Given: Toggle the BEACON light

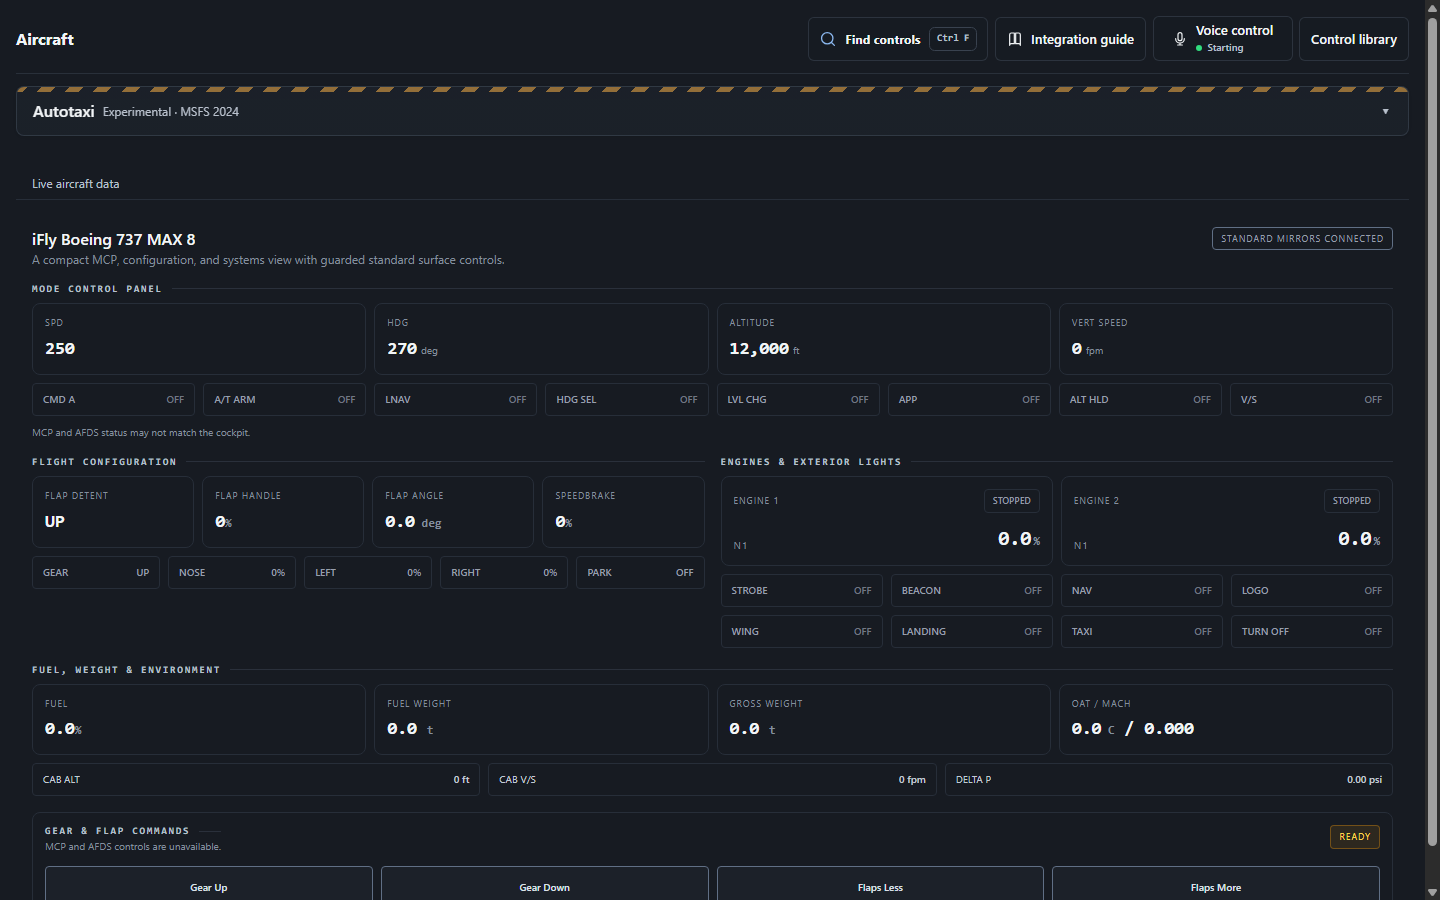Looking at the screenshot, I should coord(971,591).
